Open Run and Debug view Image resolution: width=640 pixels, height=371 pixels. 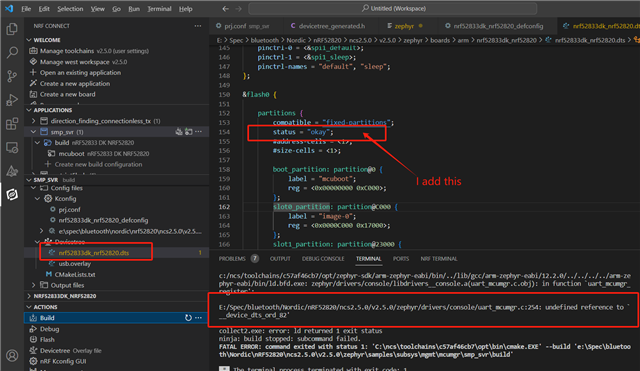point(12,100)
